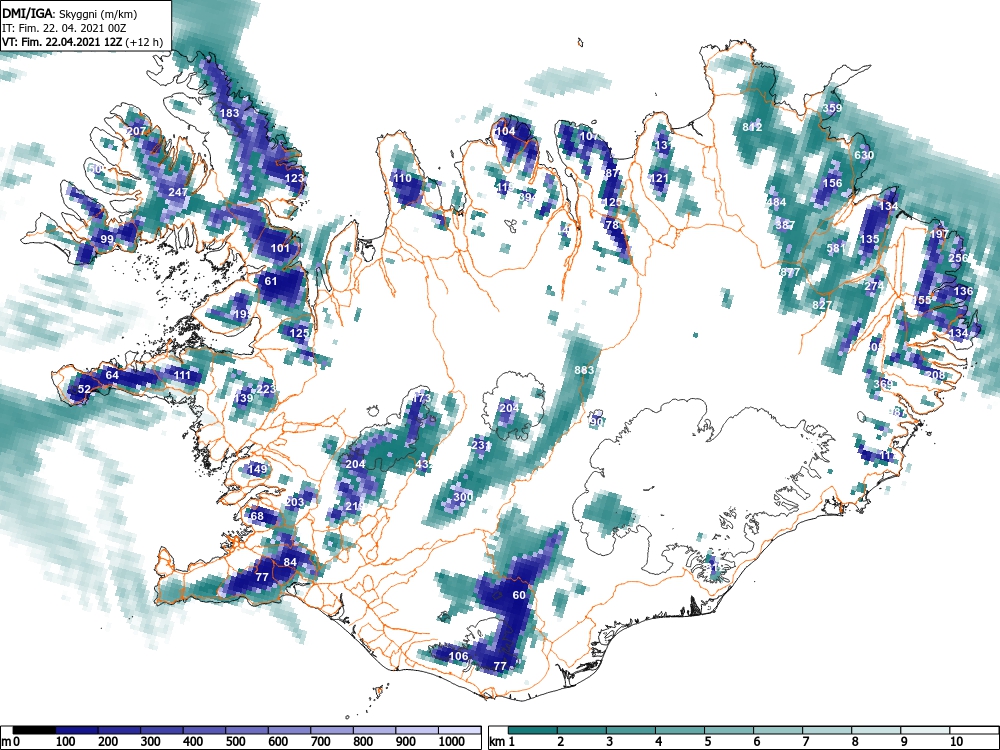The height and width of the screenshot is (750, 1000).
Task: Click the map value '111'
Action: click(x=182, y=374)
